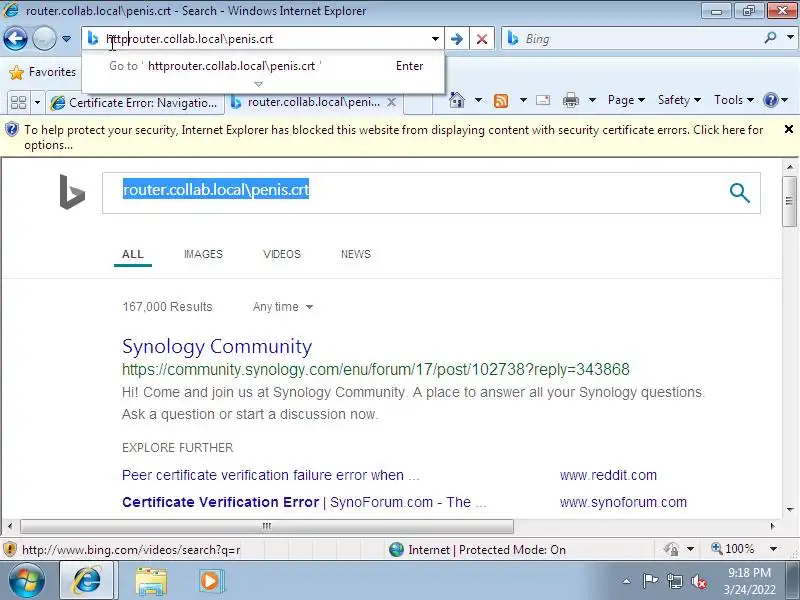Click the community.synology.com green URL
Screen dimensions: 800x600
(376, 369)
